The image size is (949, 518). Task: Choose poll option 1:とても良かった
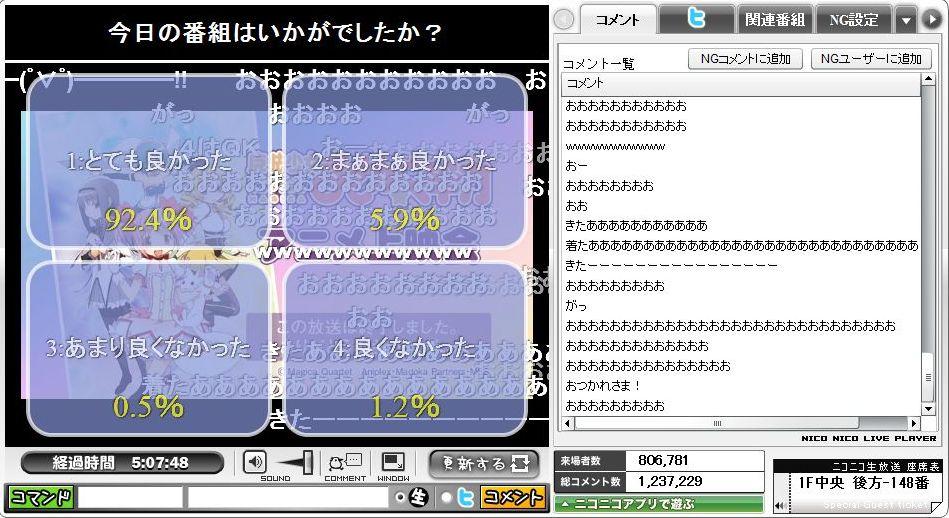[x=148, y=162]
